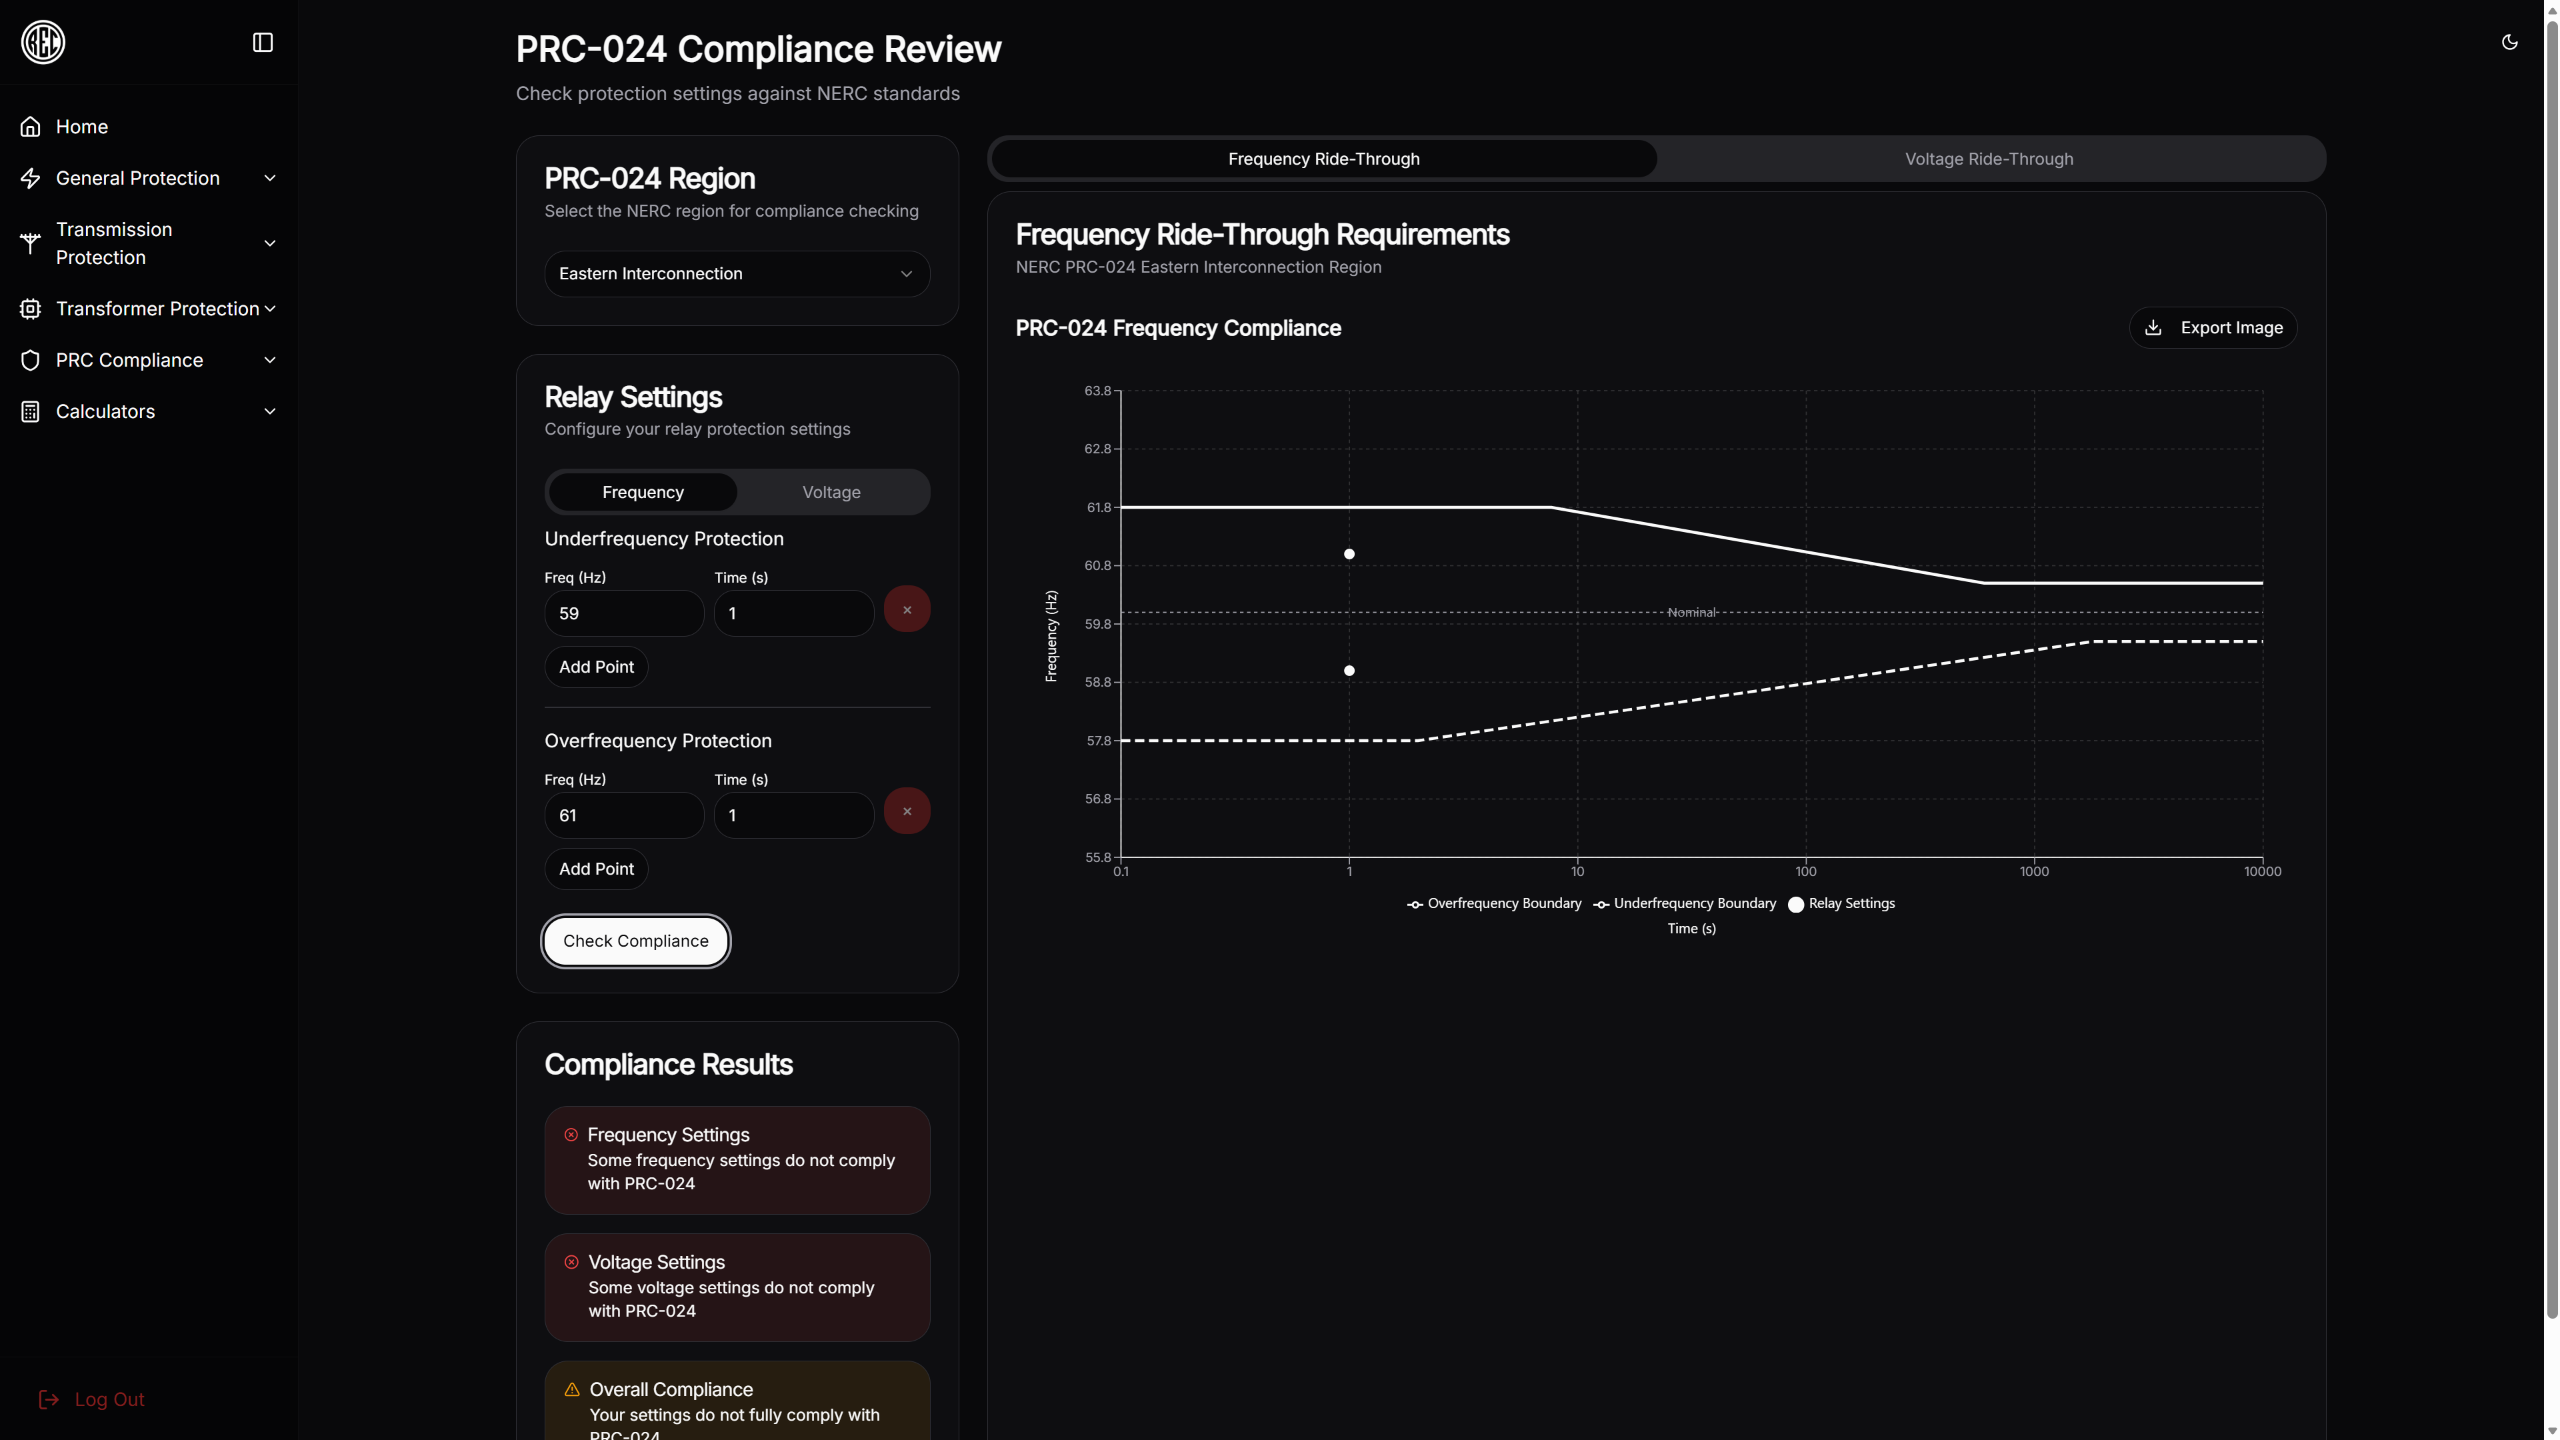Switch to the Voltage Ride-Through tab
2560x1440 pixels.
click(1988, 159)
